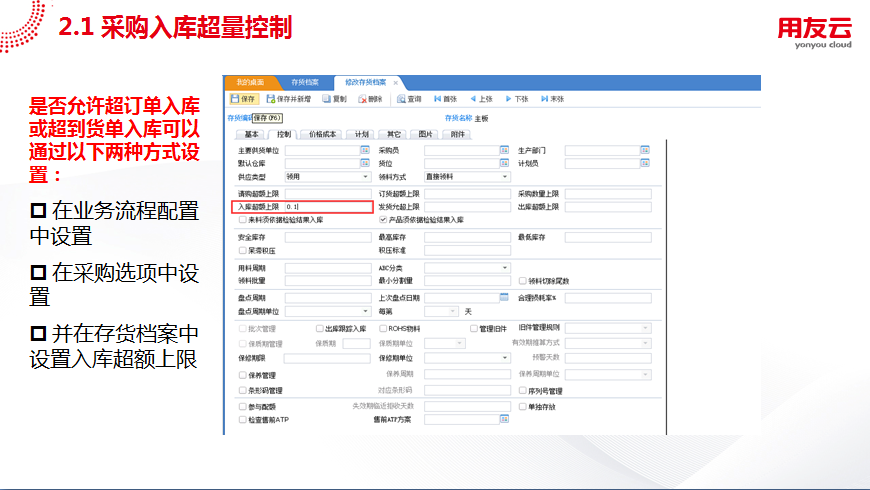Check the 出库跟踪入库 checkbox
Image resolution: width=870 pixels, height=490 pixels.
pyautogui.click(x=320, y=329)
